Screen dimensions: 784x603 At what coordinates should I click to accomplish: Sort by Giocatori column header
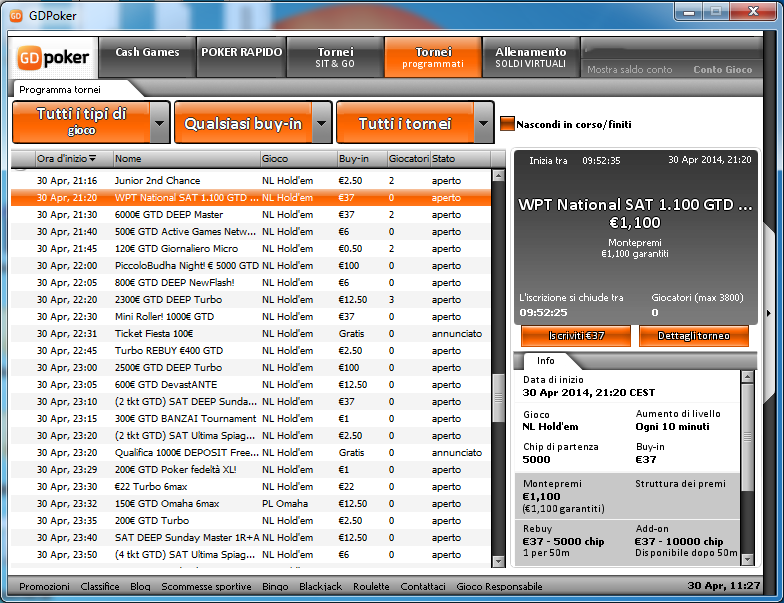pyautogui.click(x=409, y=158)
